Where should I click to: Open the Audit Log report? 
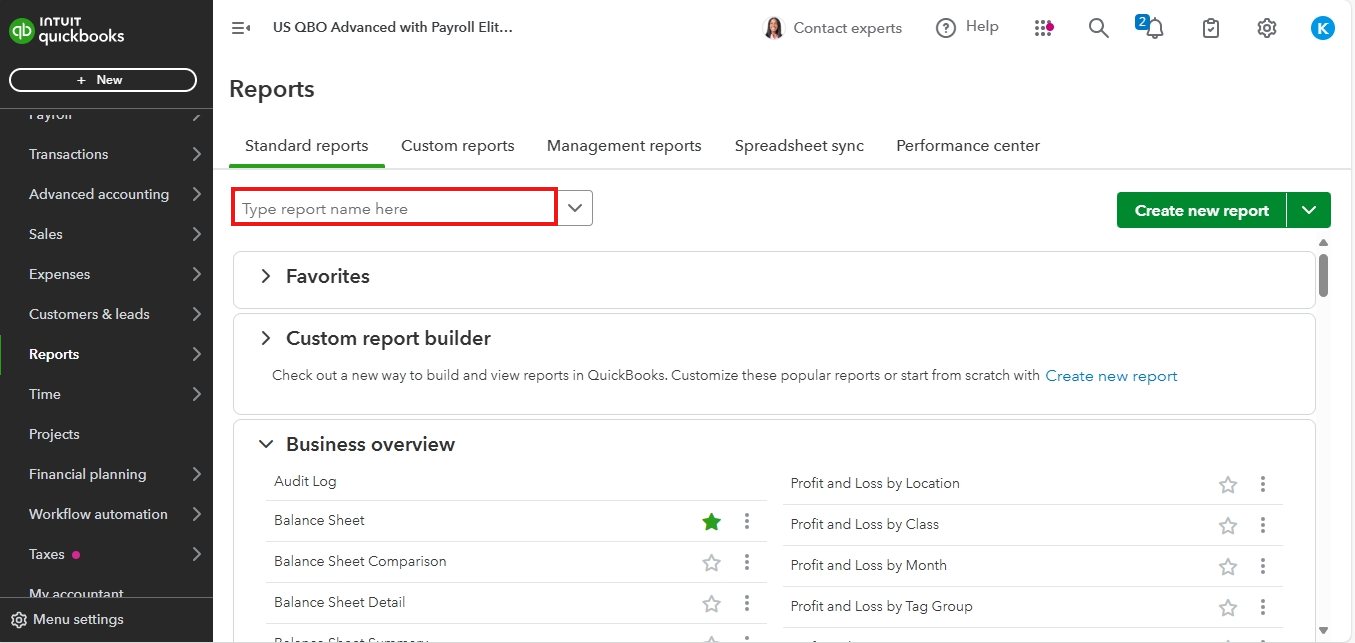(305, 481)
